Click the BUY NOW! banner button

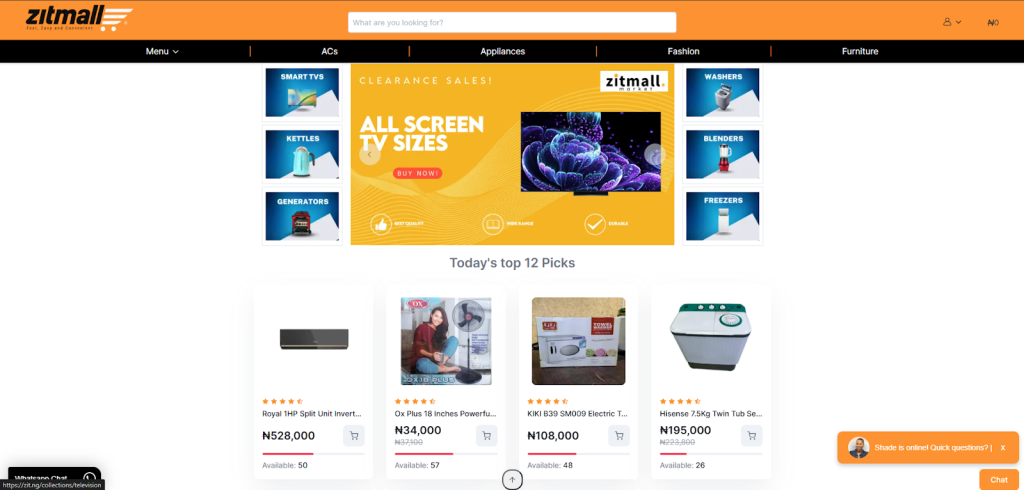tap(417, 173)
